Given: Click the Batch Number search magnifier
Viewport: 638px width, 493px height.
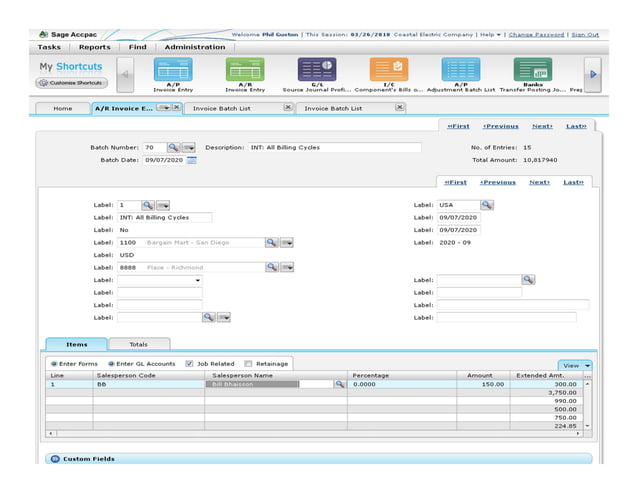Looking at the screenshot, I should pos(173,147).
